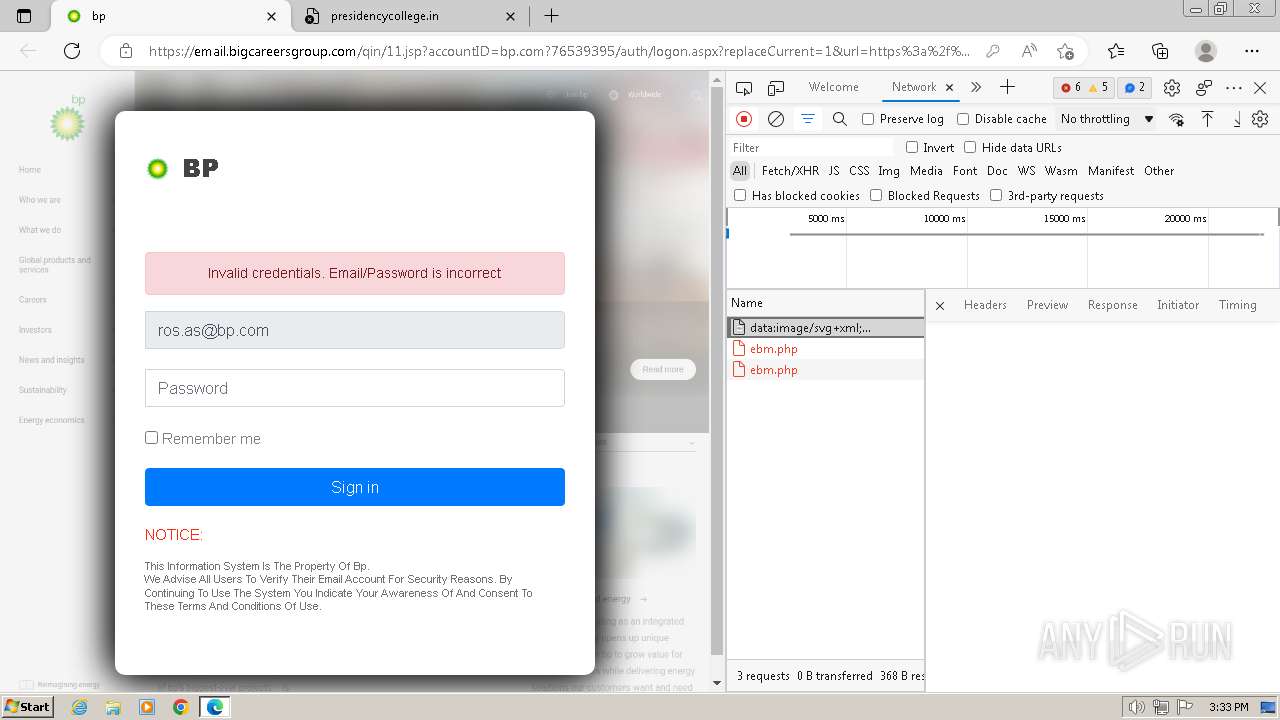Open DevTools feedback icon
Screen dimensions: 1280x720
(x=1204, y=88)
